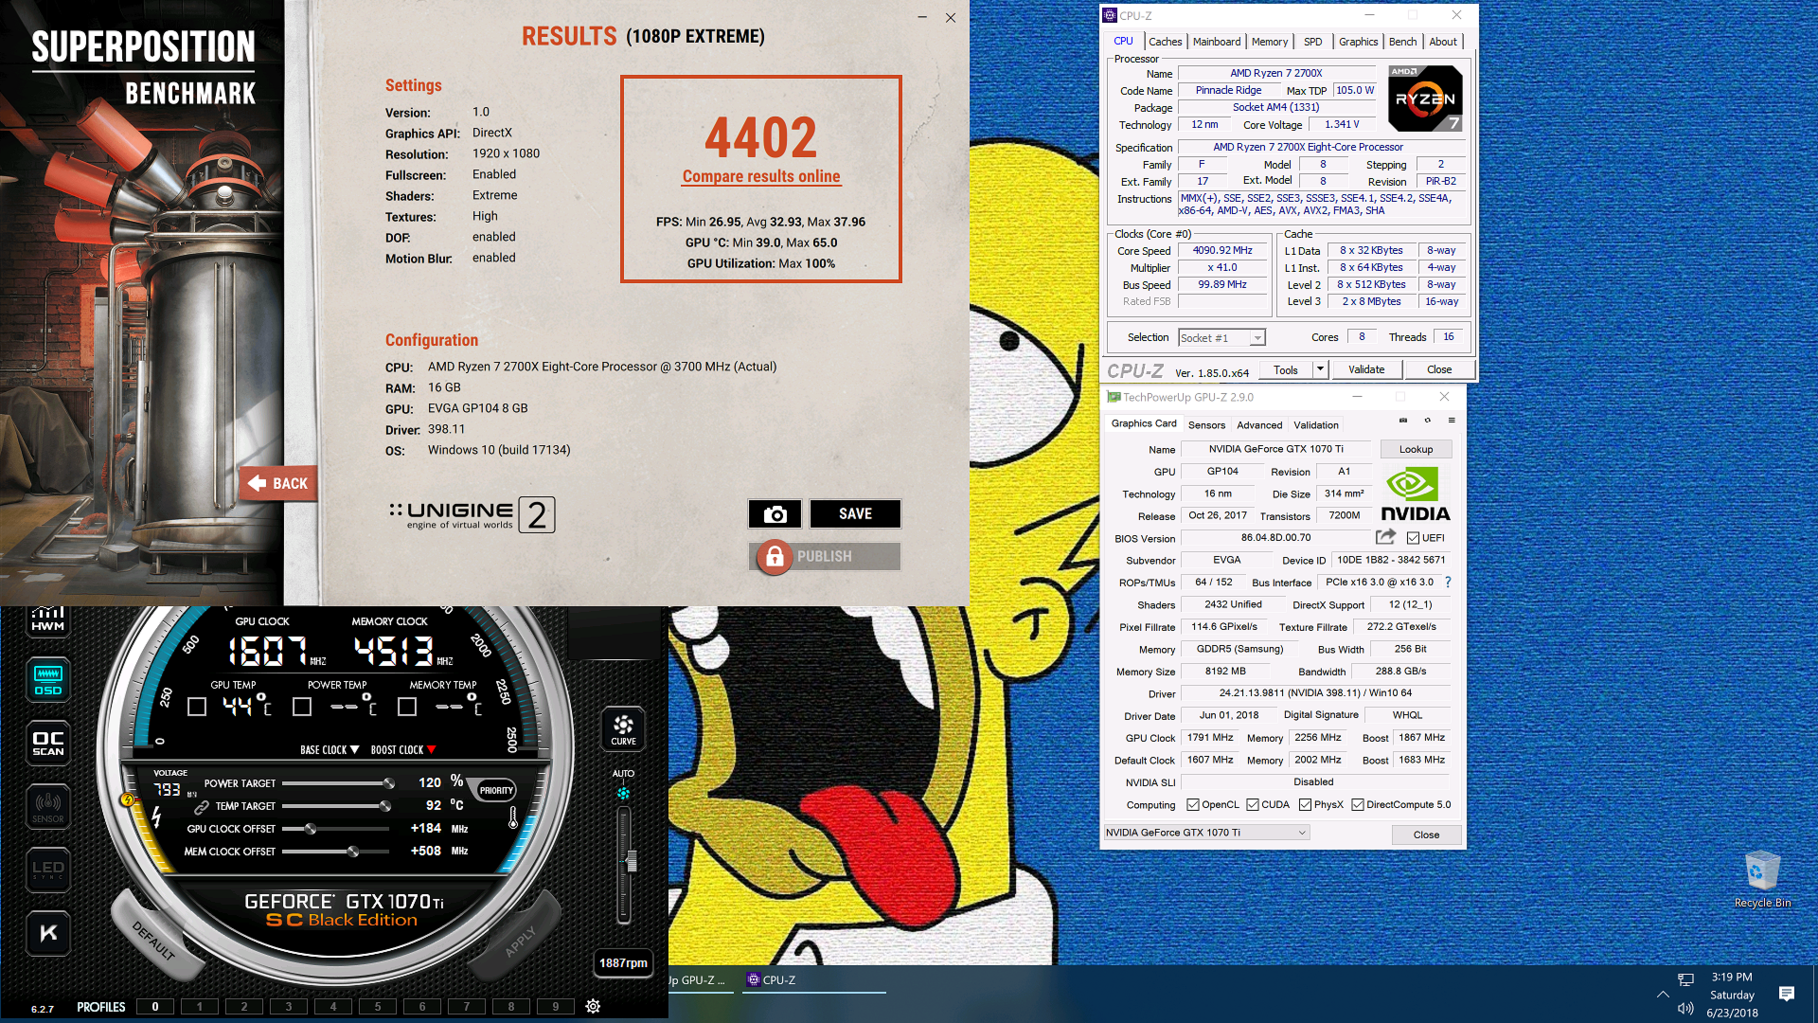Switch to the Memory tab in CPU-Z
The width and height of the screenshot is (1818, 1023).
(1269, 42)
